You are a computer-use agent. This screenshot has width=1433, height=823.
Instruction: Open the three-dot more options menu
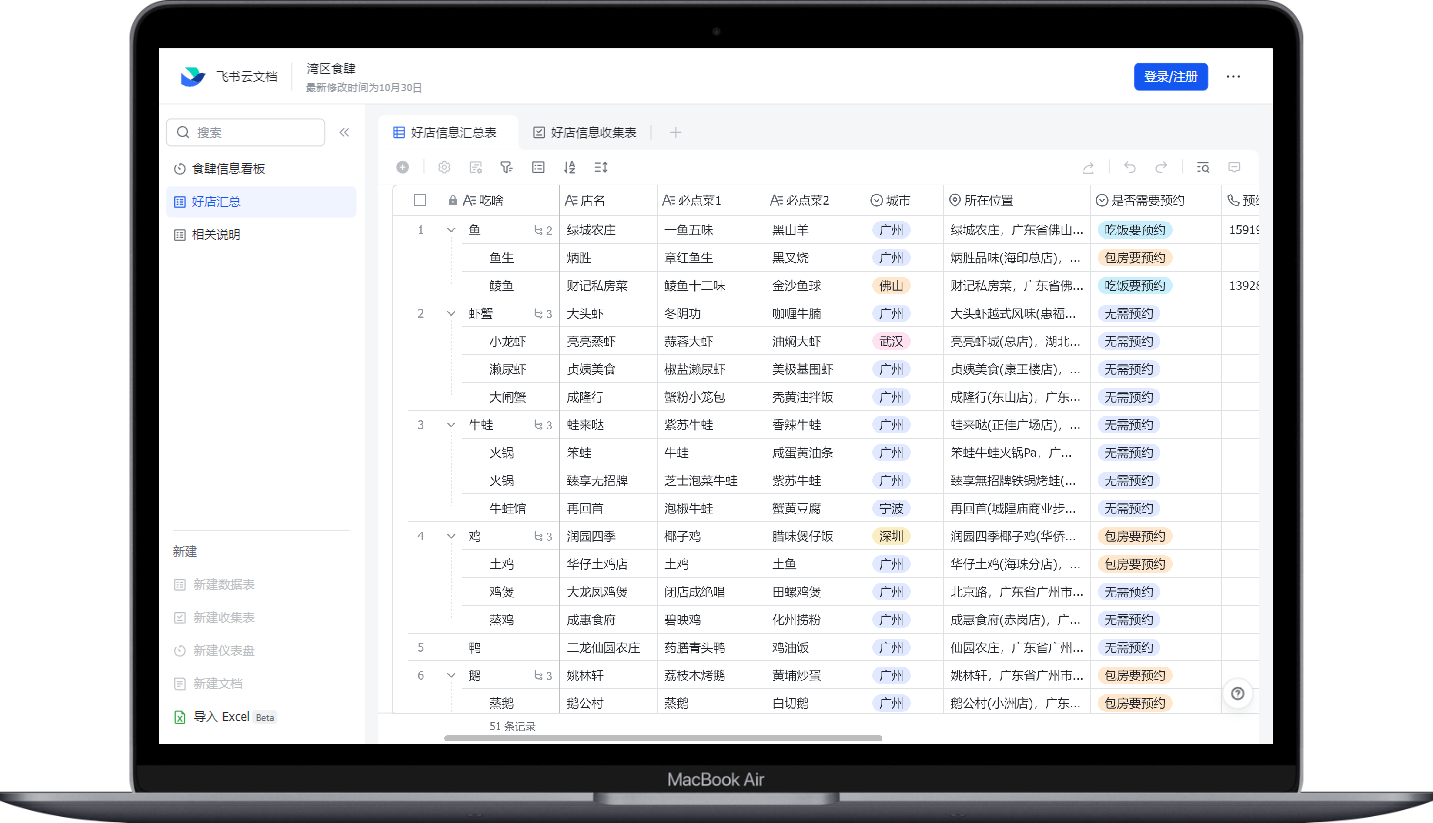(x=1233, y=77)
